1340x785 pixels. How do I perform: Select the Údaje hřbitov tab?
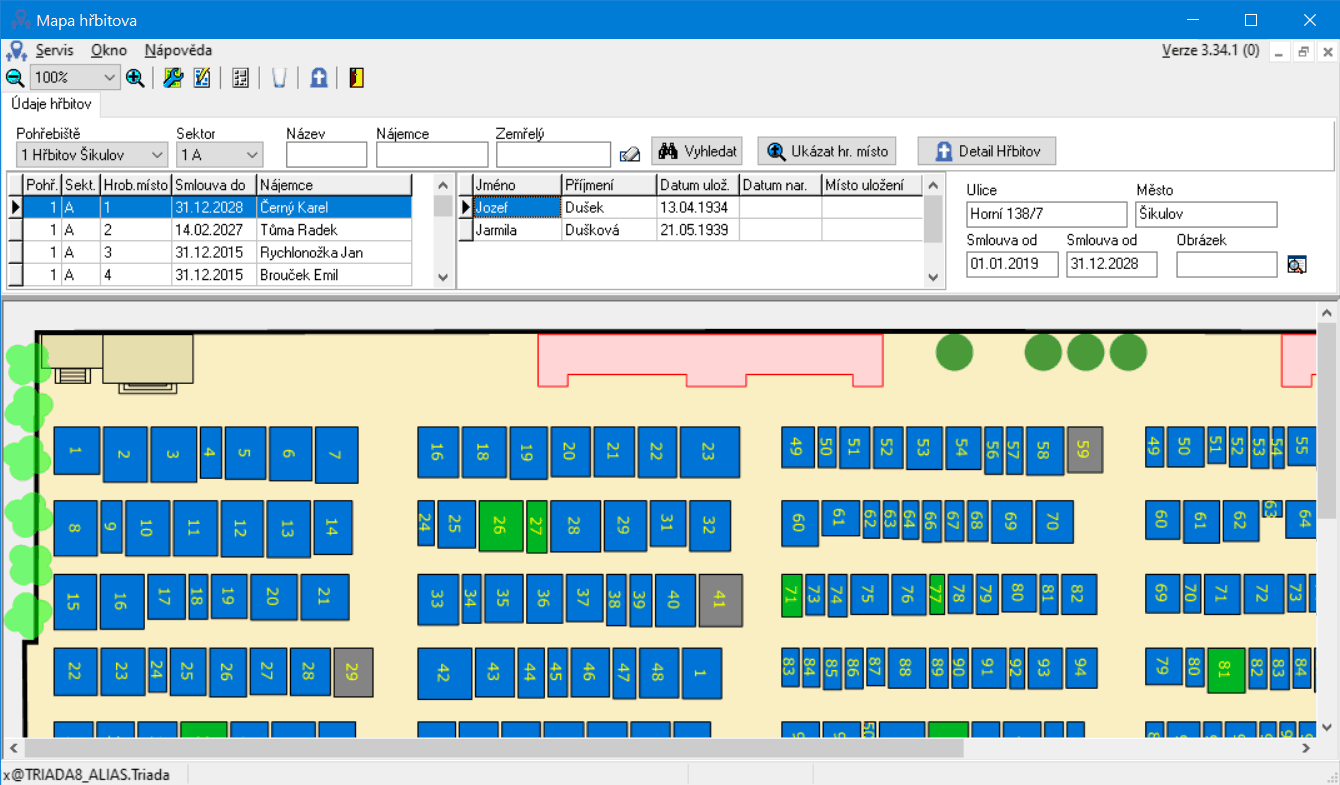tap(51, 104)
